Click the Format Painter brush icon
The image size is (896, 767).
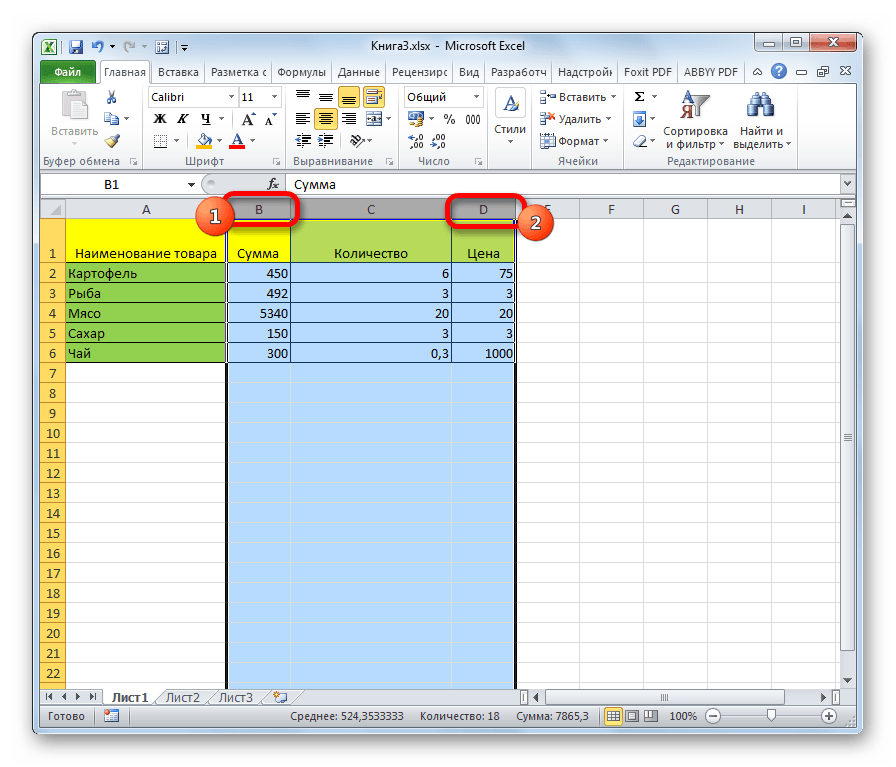(112, 141)
